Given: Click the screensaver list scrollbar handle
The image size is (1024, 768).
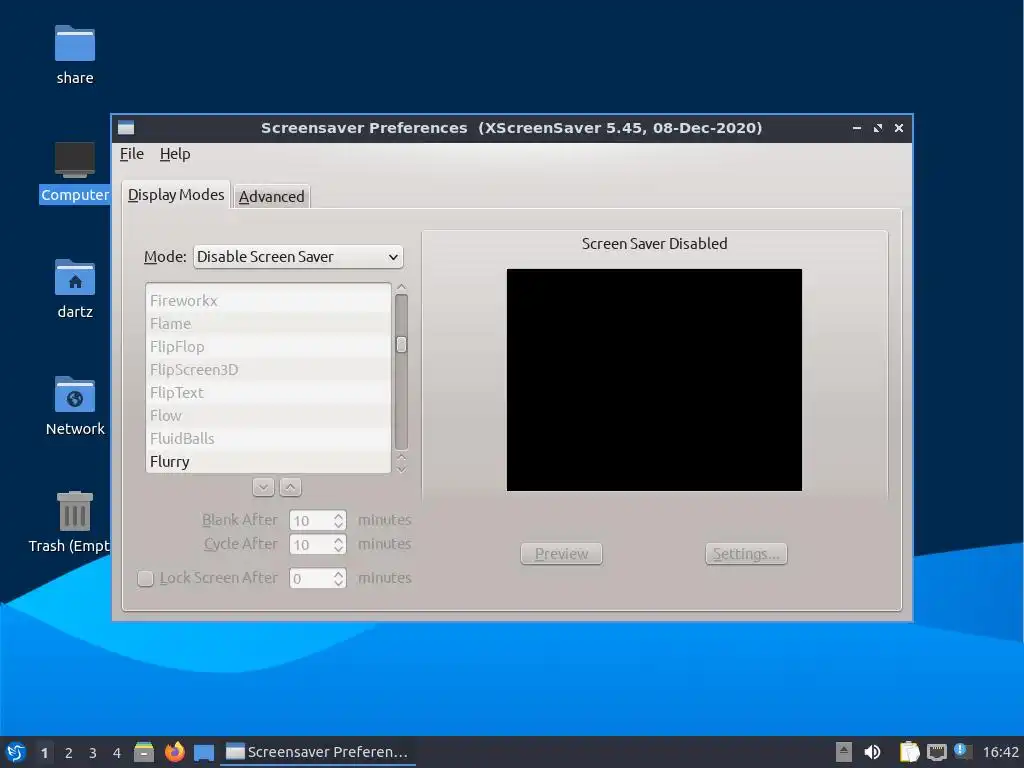Looking at the screenshot, I should click(401, 344).
